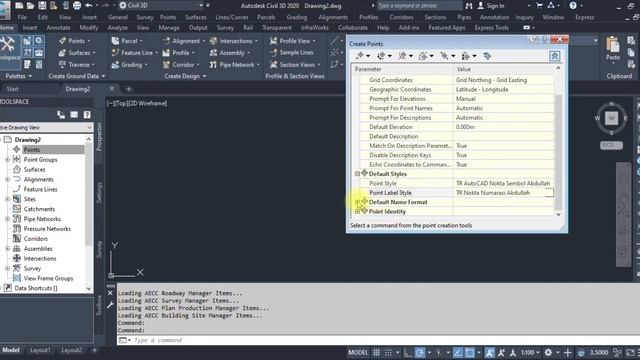Expand the Default Name Format group
Screen dimensions: 640x360
pyautogui.click(x=357, y=202)
